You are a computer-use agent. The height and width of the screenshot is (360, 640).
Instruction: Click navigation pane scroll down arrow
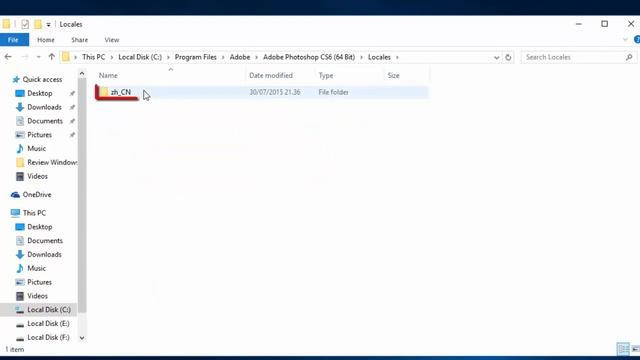(82, 338)
